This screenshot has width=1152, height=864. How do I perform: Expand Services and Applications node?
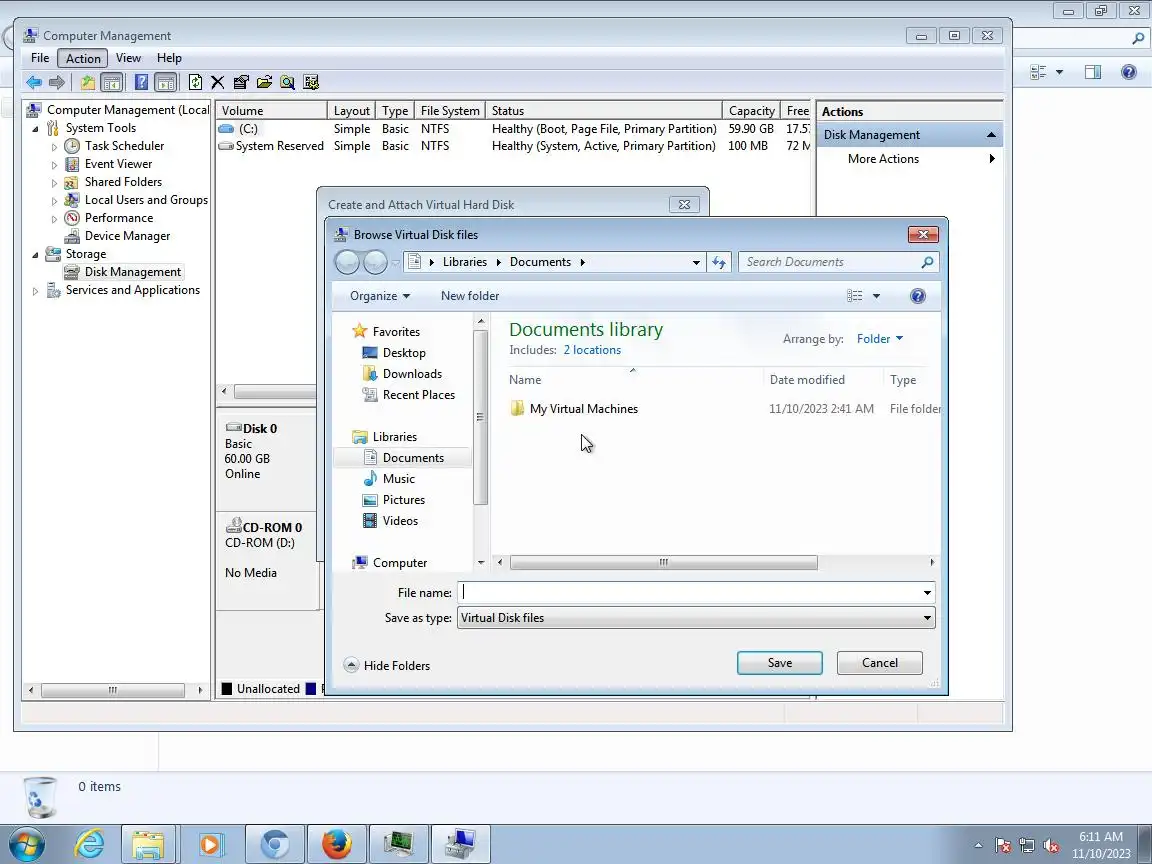(35, 291)
